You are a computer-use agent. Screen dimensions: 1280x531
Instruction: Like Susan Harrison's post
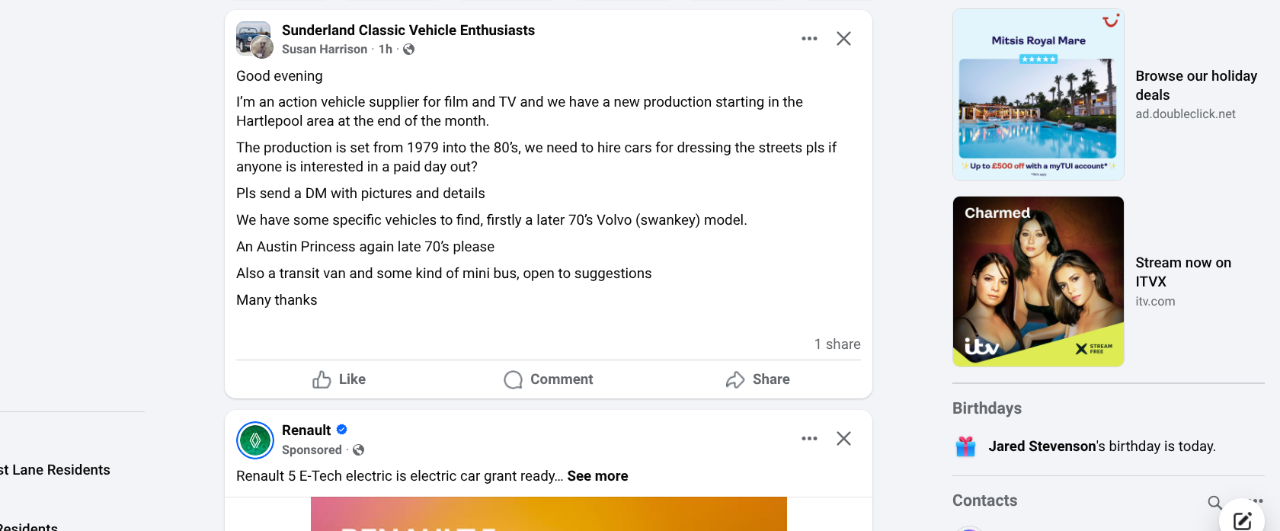[339, 379]
